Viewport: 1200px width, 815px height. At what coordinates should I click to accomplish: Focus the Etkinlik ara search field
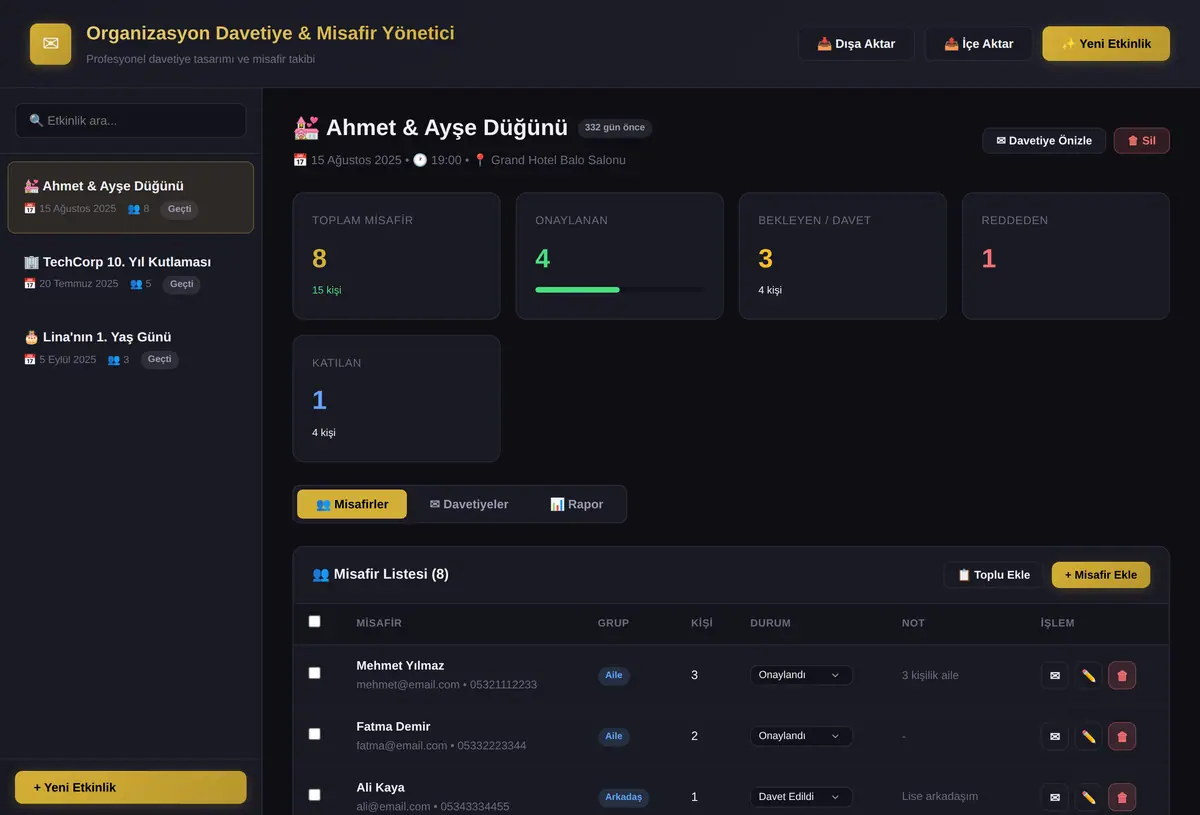coord(131,120)
